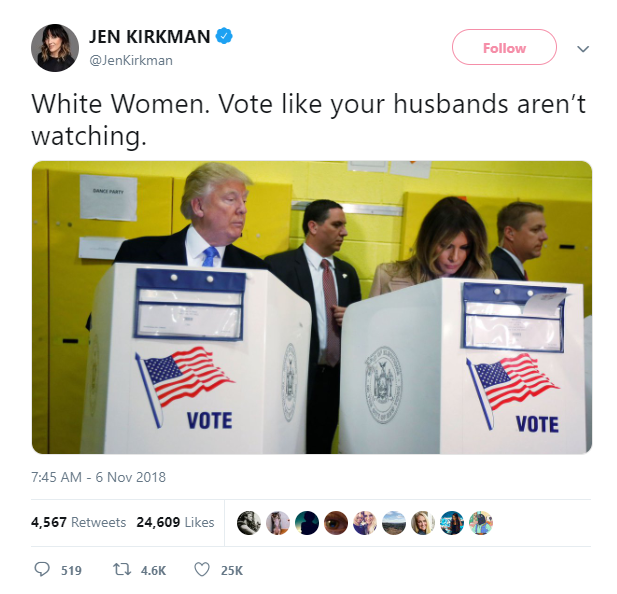Open the voting booth photo

point(312,307)
